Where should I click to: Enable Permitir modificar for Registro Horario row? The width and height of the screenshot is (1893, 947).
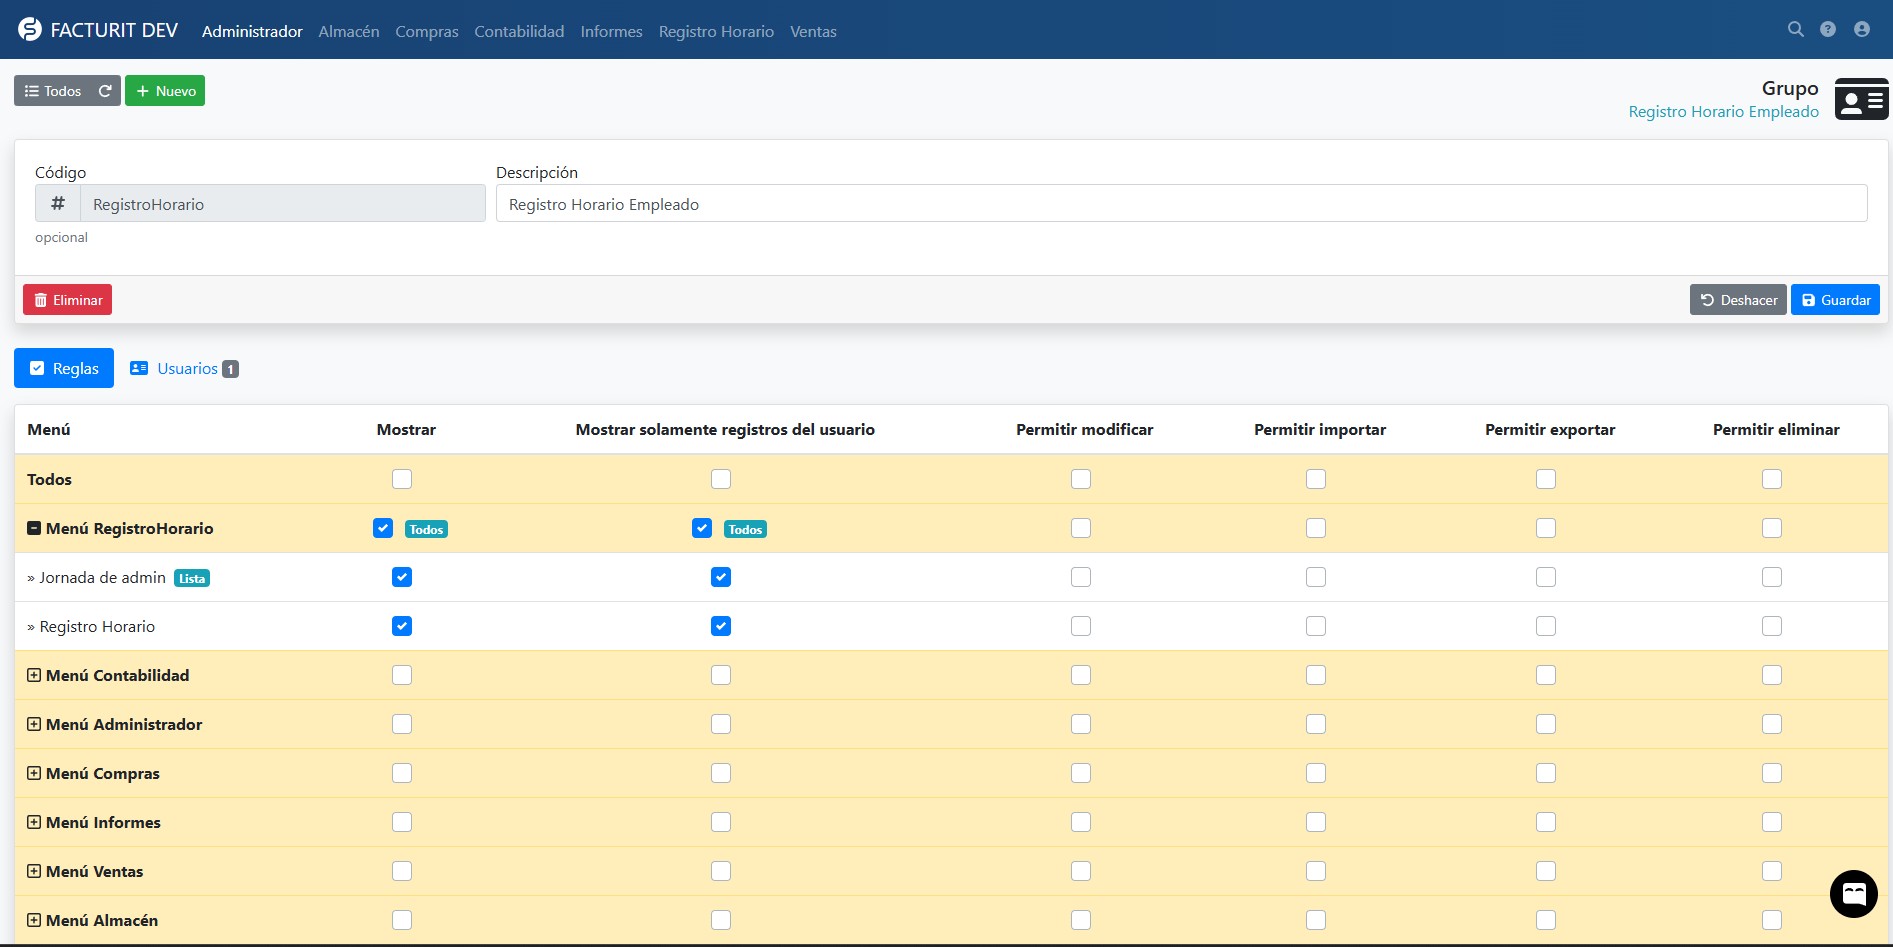1080,626
